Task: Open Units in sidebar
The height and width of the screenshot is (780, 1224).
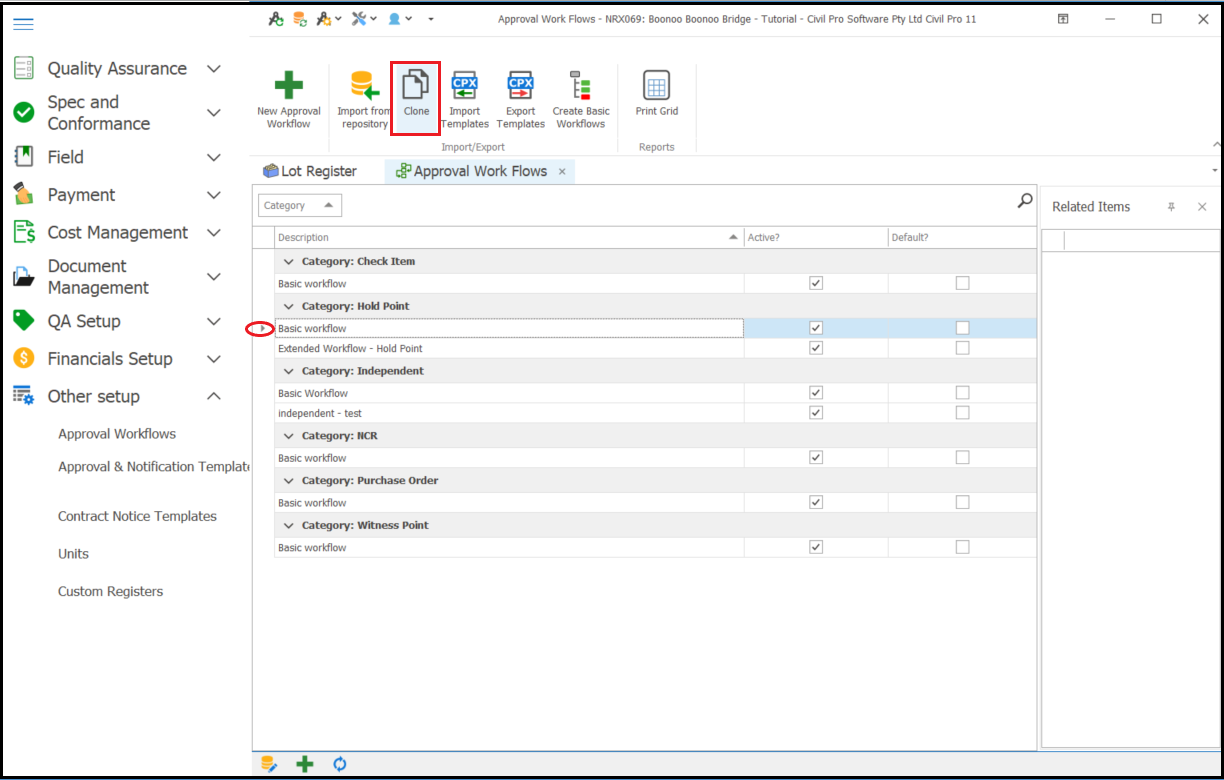Action: (73, 554)
